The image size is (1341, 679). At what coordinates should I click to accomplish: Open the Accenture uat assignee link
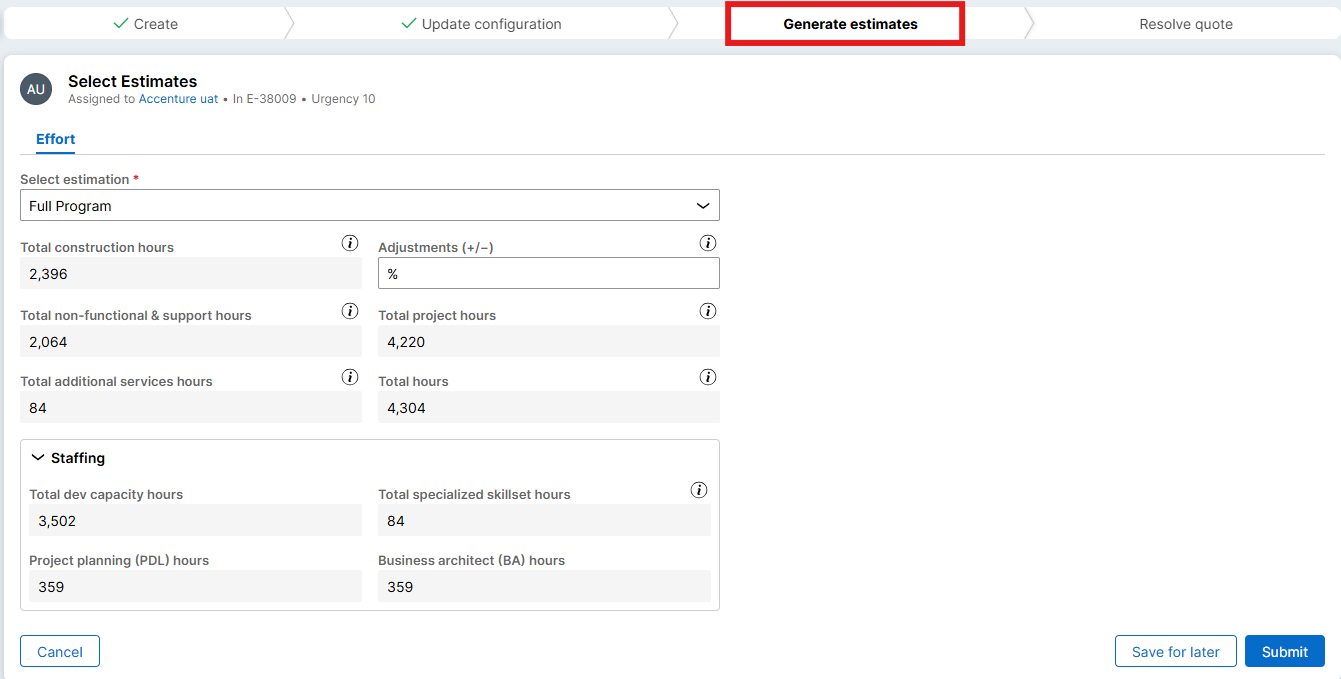click(x=178, y=99)
